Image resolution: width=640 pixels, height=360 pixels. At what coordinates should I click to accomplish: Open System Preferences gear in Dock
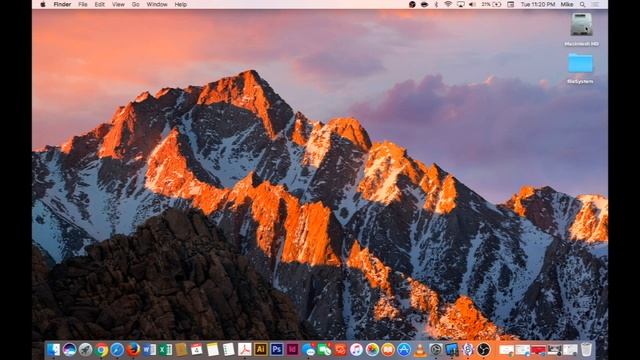pyautogui.click(x=436, y=350)
